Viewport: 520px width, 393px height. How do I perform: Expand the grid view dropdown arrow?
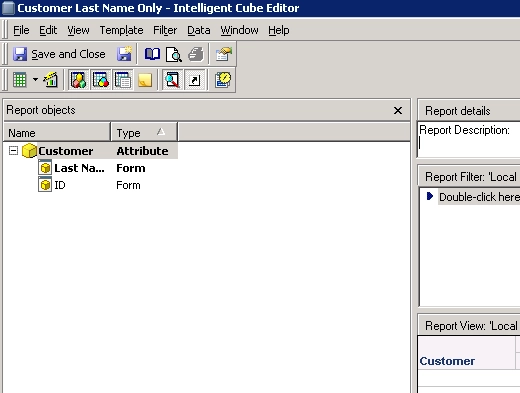point(35,80)
